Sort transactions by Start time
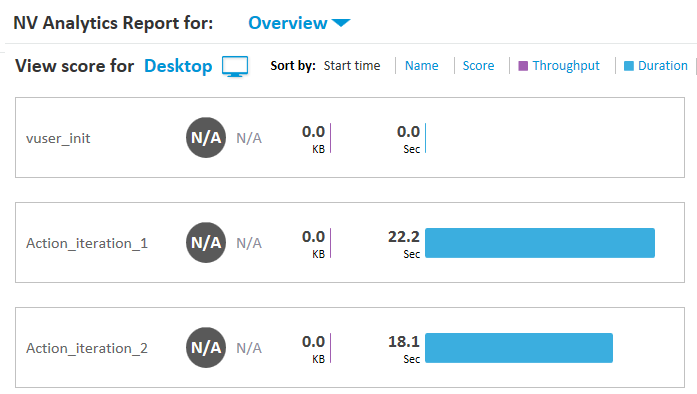 point(352,66)
